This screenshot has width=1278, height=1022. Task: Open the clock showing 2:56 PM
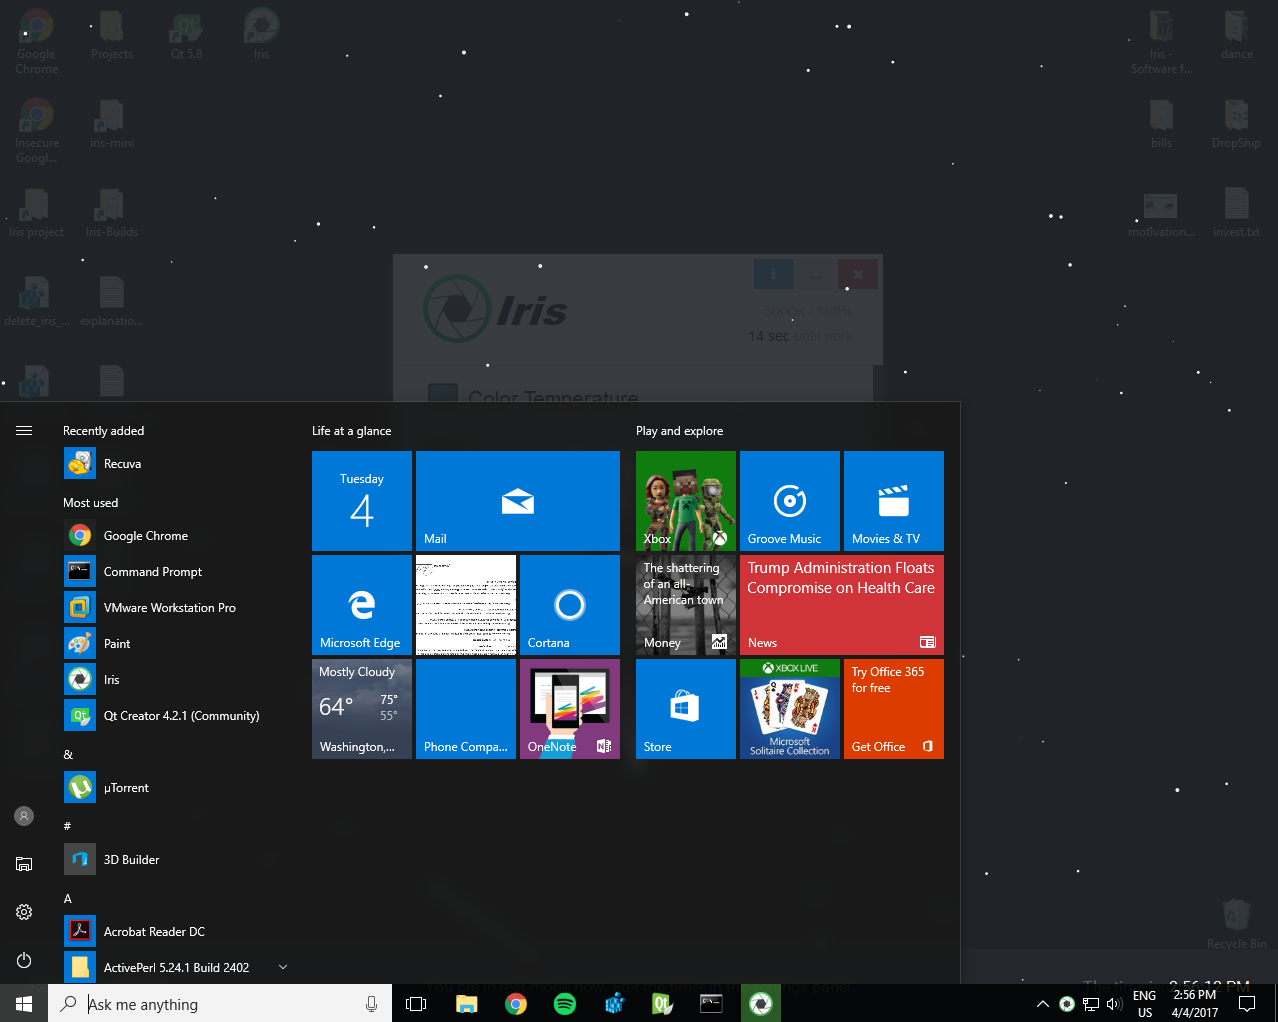(1195, 1004)
